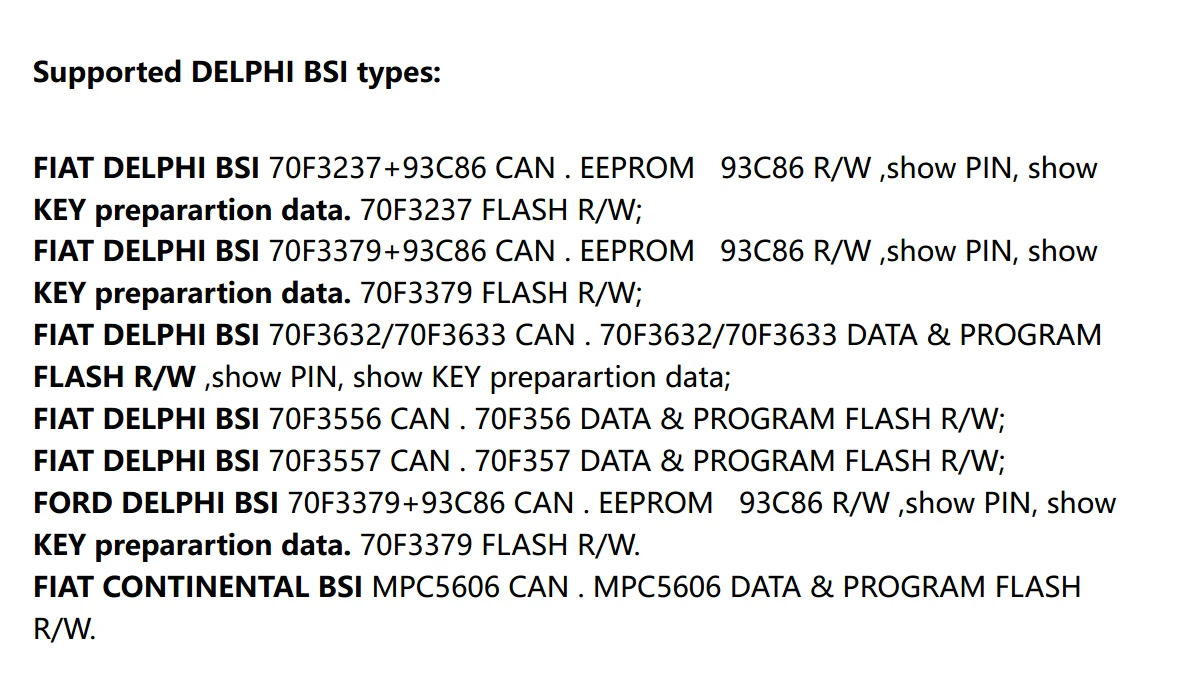1177x684 pixels.
Task: Click '70F3632/70F3633 DATA & PROGRAM' text
Action: (850, 335)
